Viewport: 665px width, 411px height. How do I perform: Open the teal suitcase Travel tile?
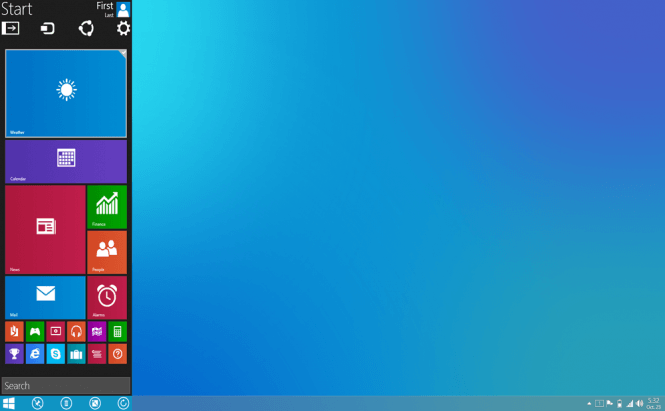tap(76, 354)
